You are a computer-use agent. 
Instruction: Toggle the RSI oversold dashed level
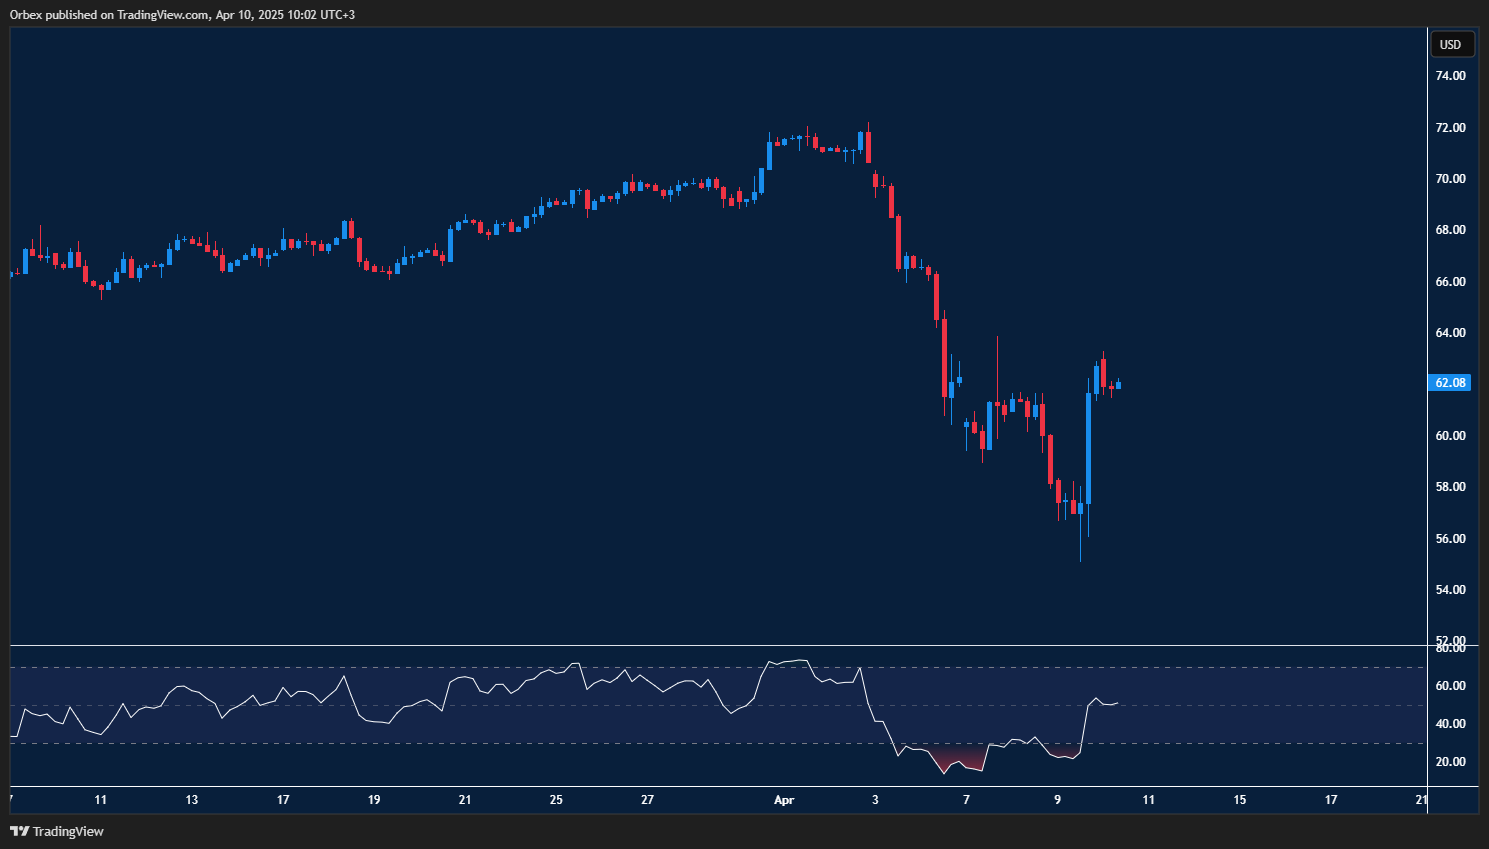coord(700,745)
